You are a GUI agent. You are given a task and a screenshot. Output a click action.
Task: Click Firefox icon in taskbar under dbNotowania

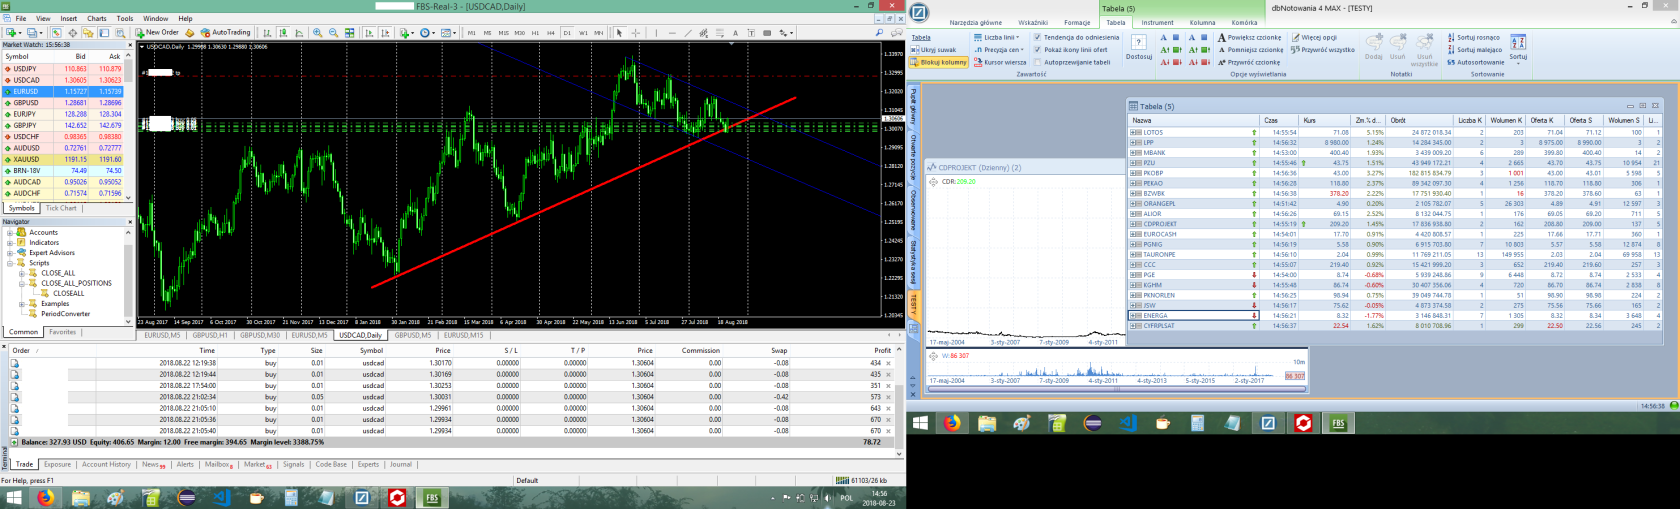[951, 423]
